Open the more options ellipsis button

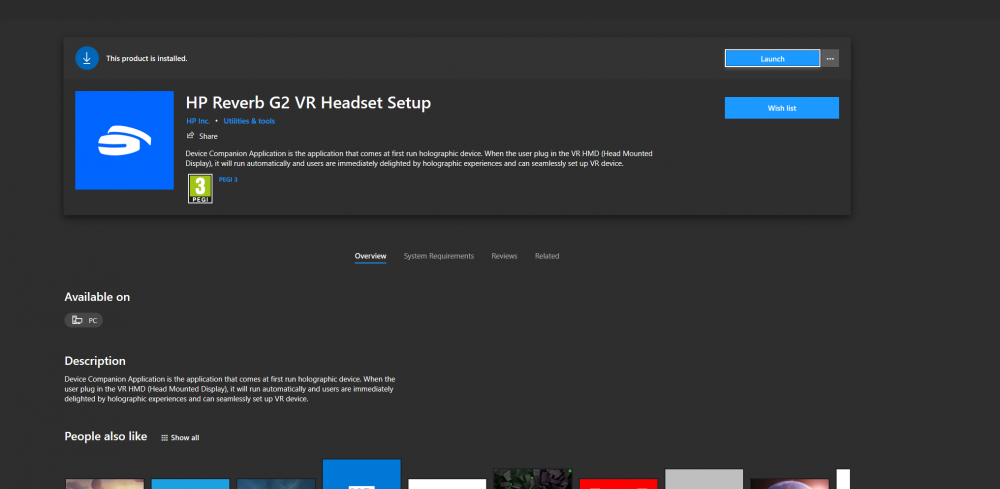click(x=830, y=58)
